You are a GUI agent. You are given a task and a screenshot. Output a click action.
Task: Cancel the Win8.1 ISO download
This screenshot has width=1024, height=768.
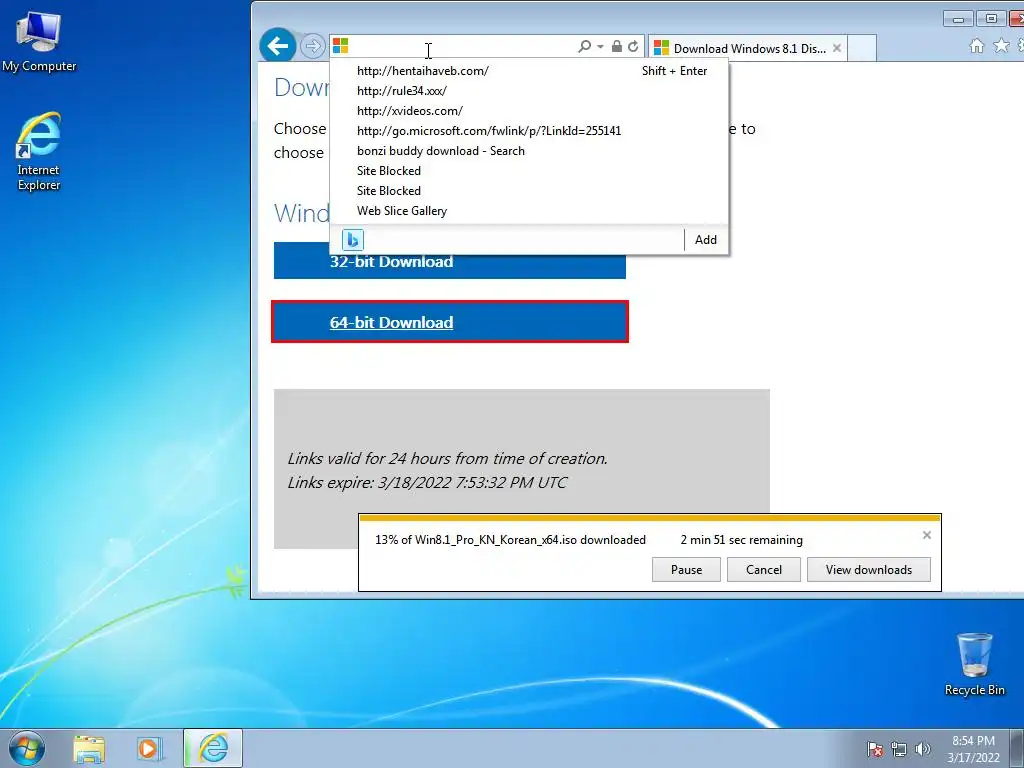point(763,569)
